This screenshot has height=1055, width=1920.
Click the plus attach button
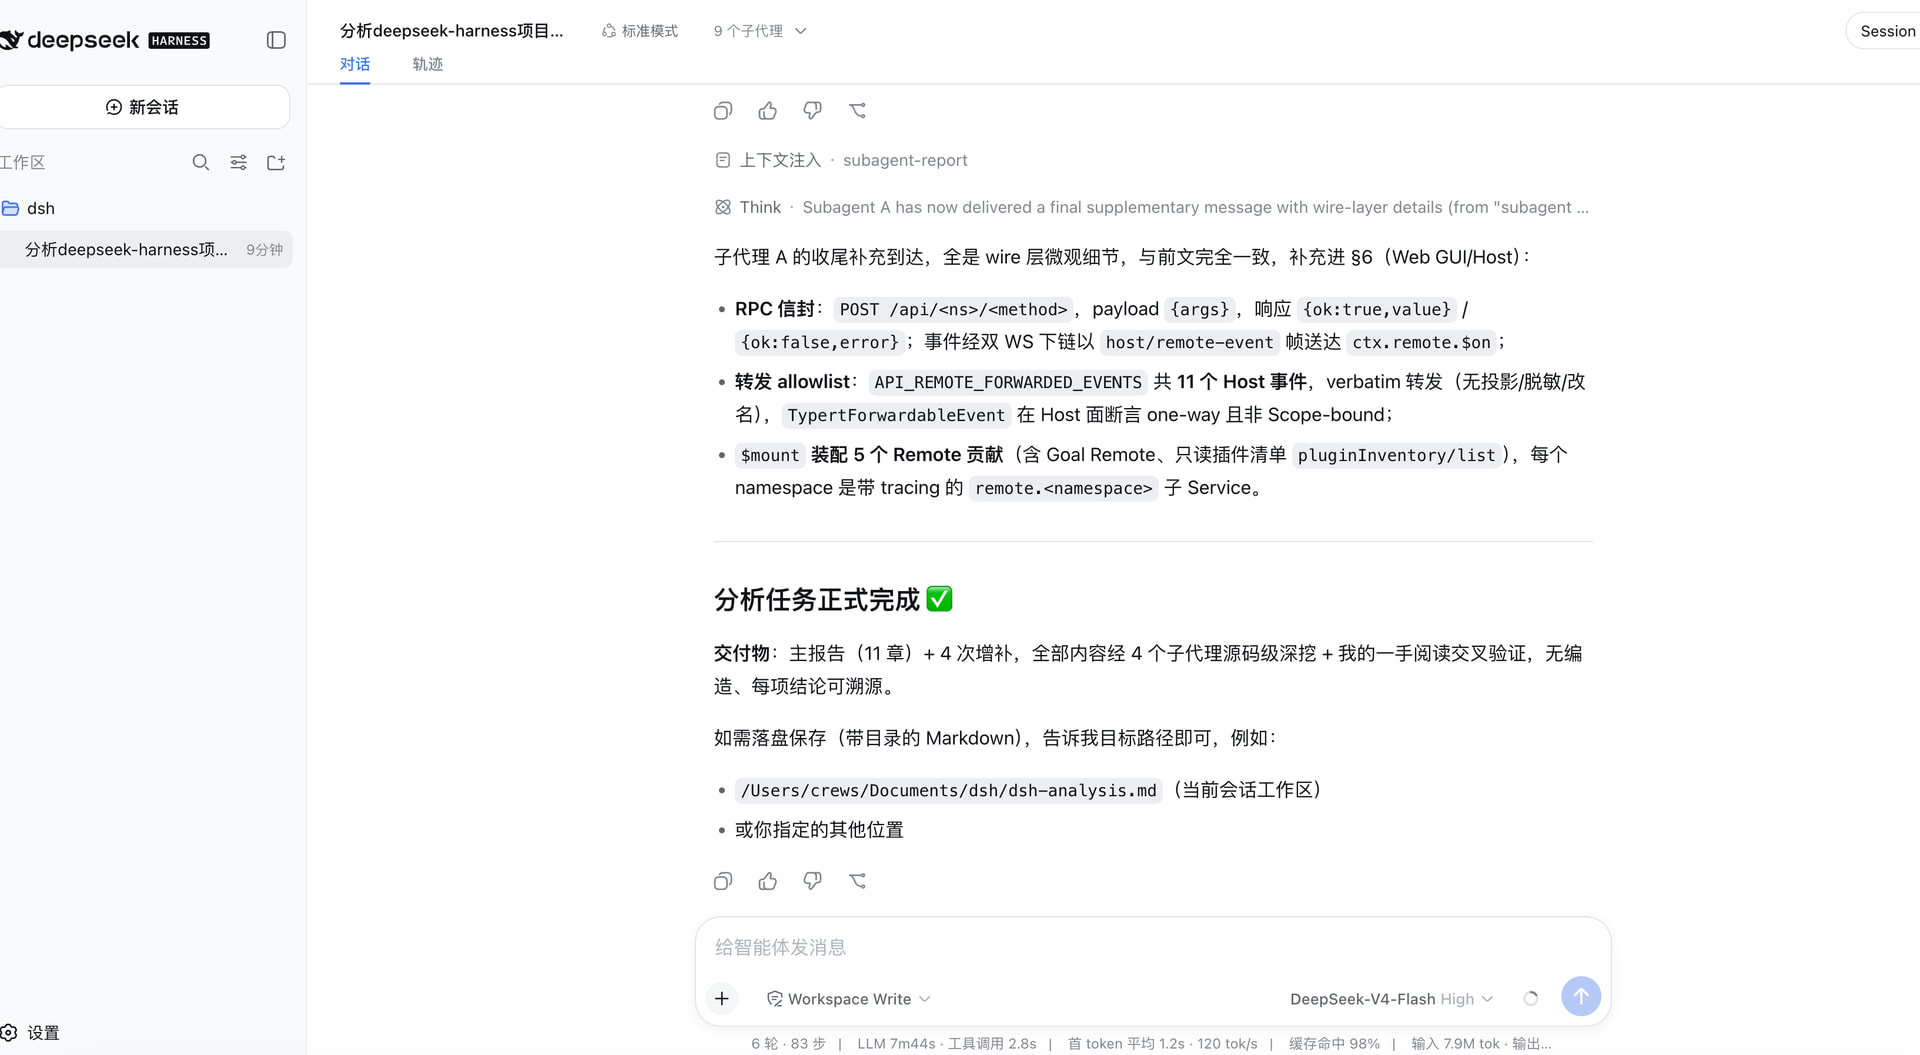click(x=722, y=998)
